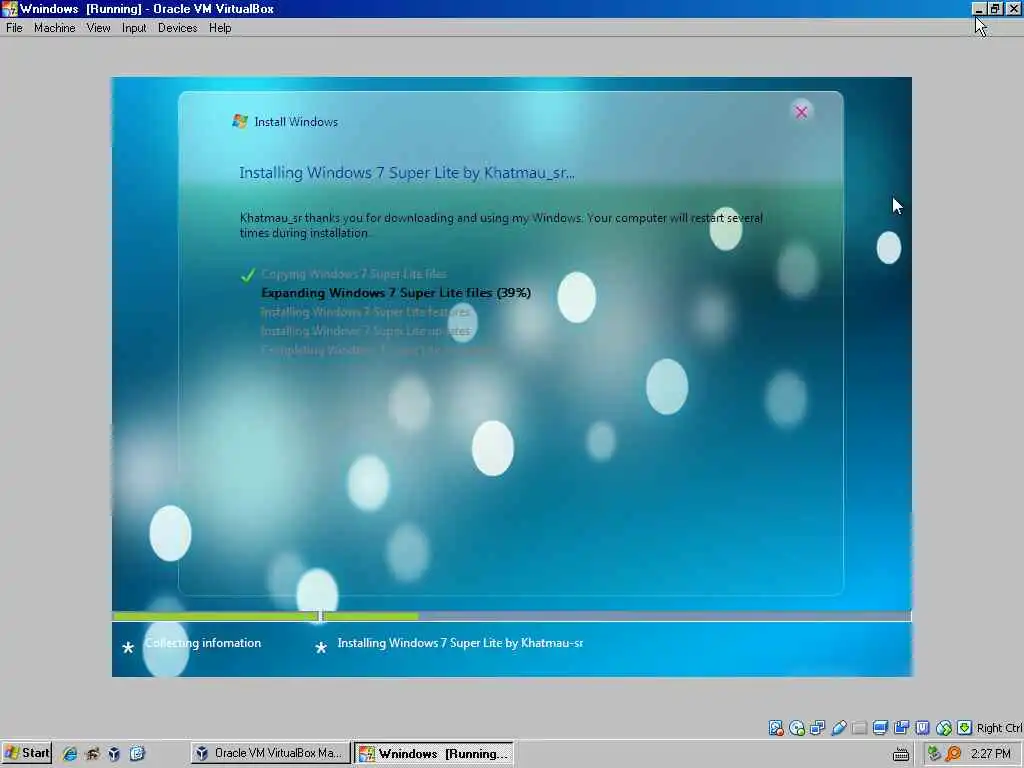Screen dimensions: 1024x768
Task: Click the mouse integration status icon
Action: 944,728
